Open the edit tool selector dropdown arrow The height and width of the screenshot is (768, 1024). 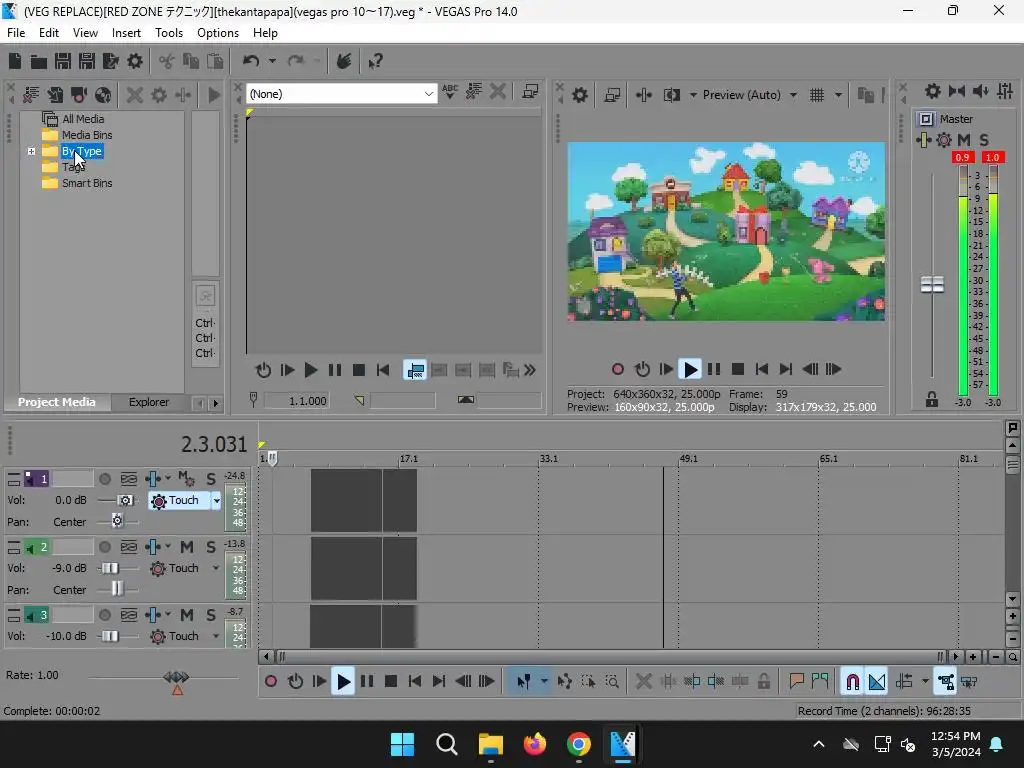544,682
